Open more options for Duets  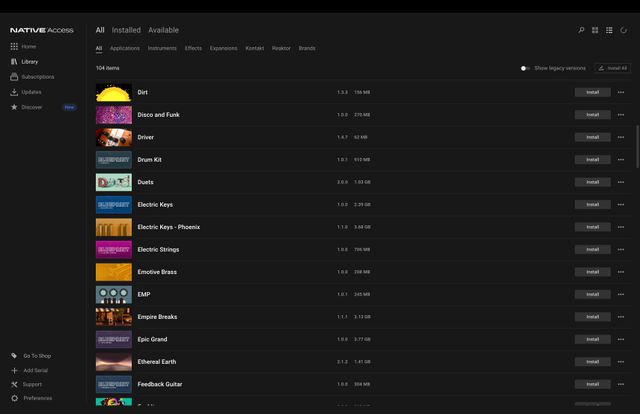(621, 182)
